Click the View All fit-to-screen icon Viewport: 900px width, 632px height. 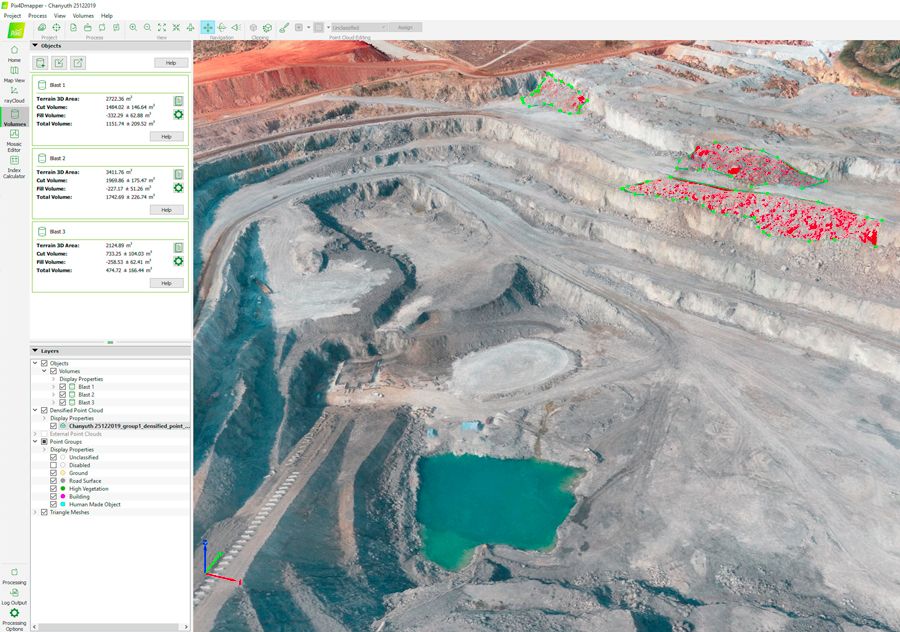(162, 27)
